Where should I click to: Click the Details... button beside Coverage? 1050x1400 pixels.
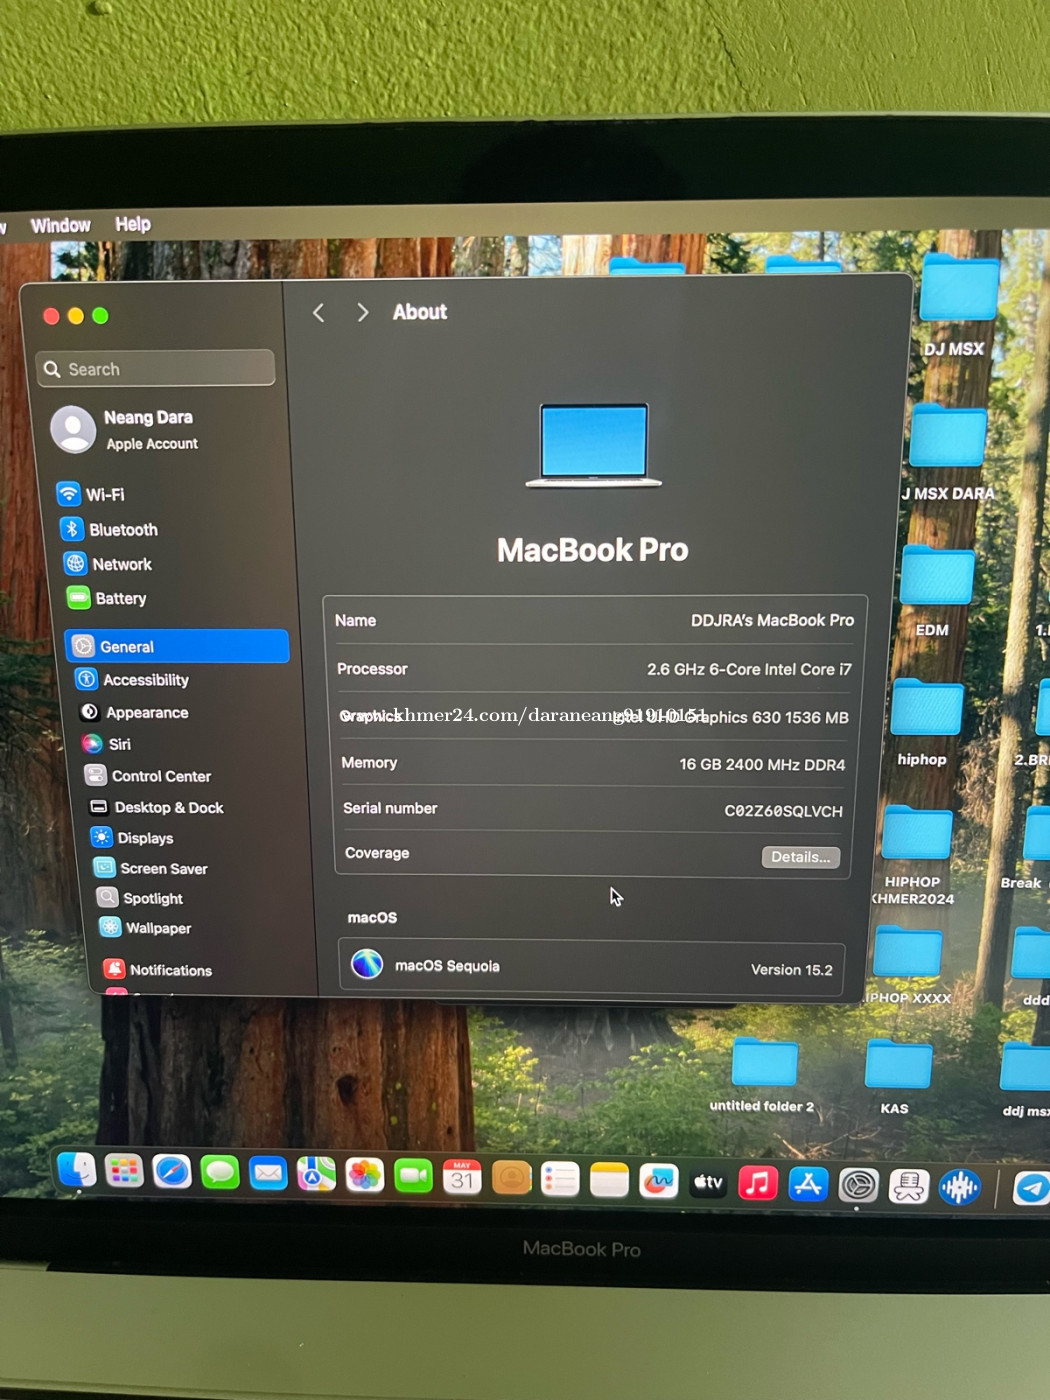pyautogui.click(x=801, y=857)
